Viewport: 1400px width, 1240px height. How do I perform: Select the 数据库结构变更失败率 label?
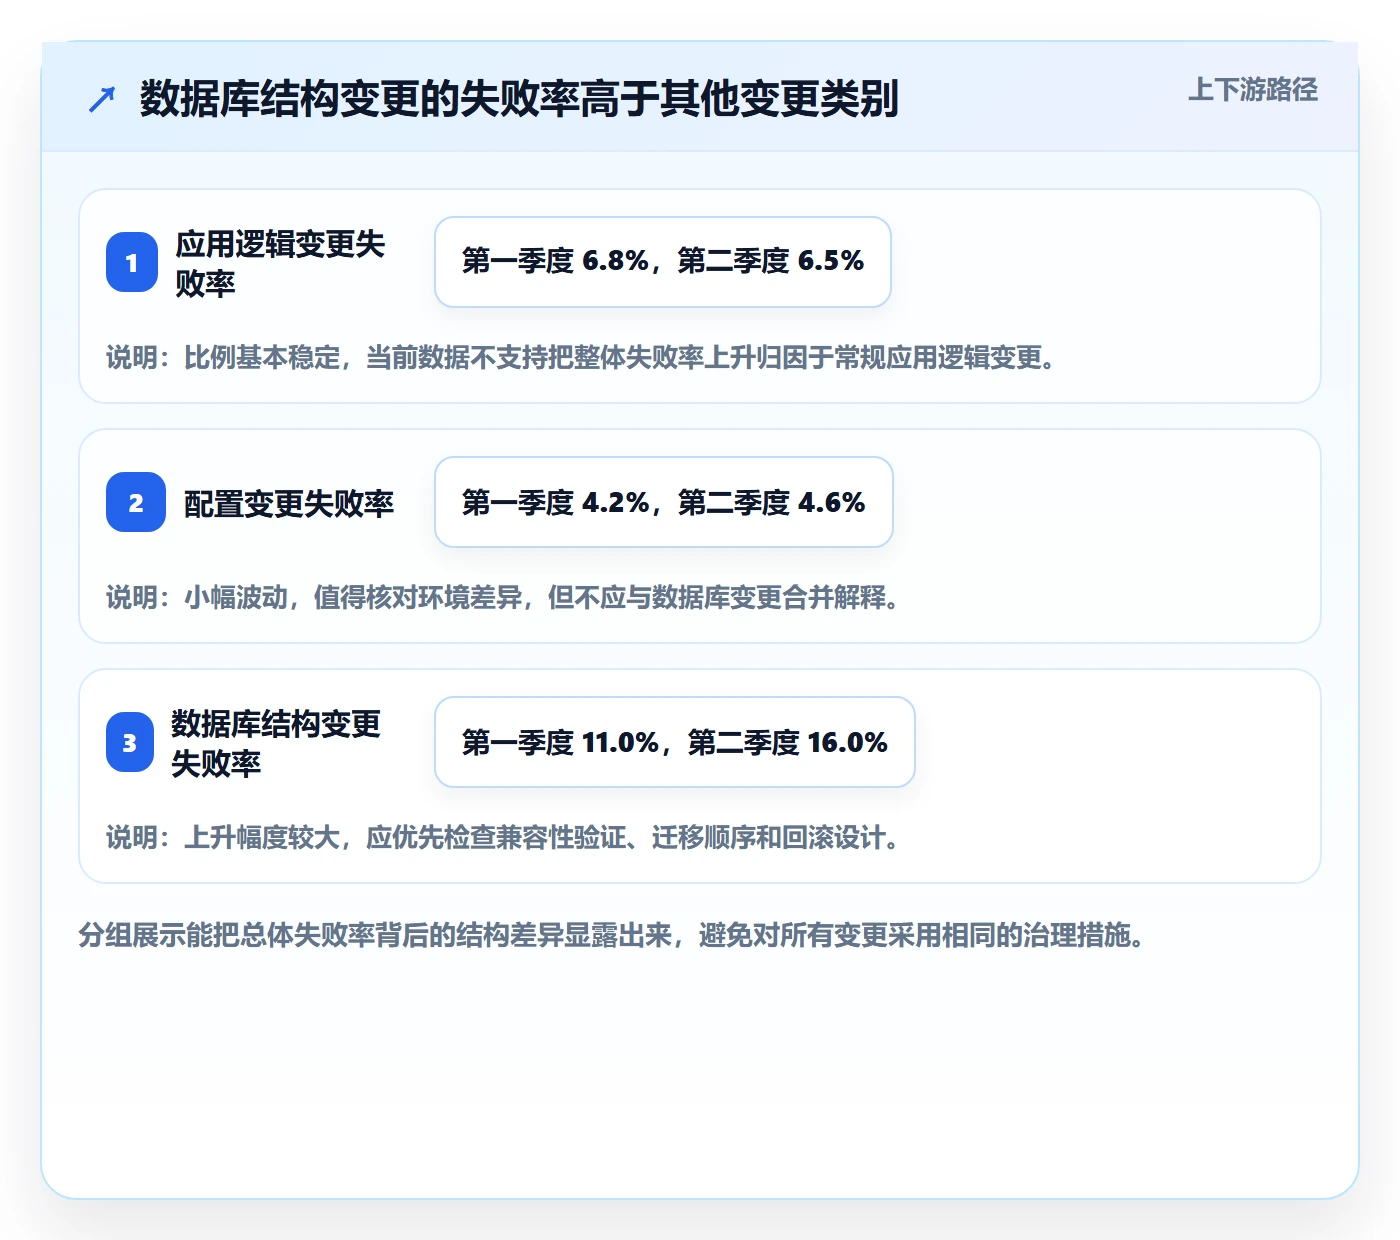[276, 743]
